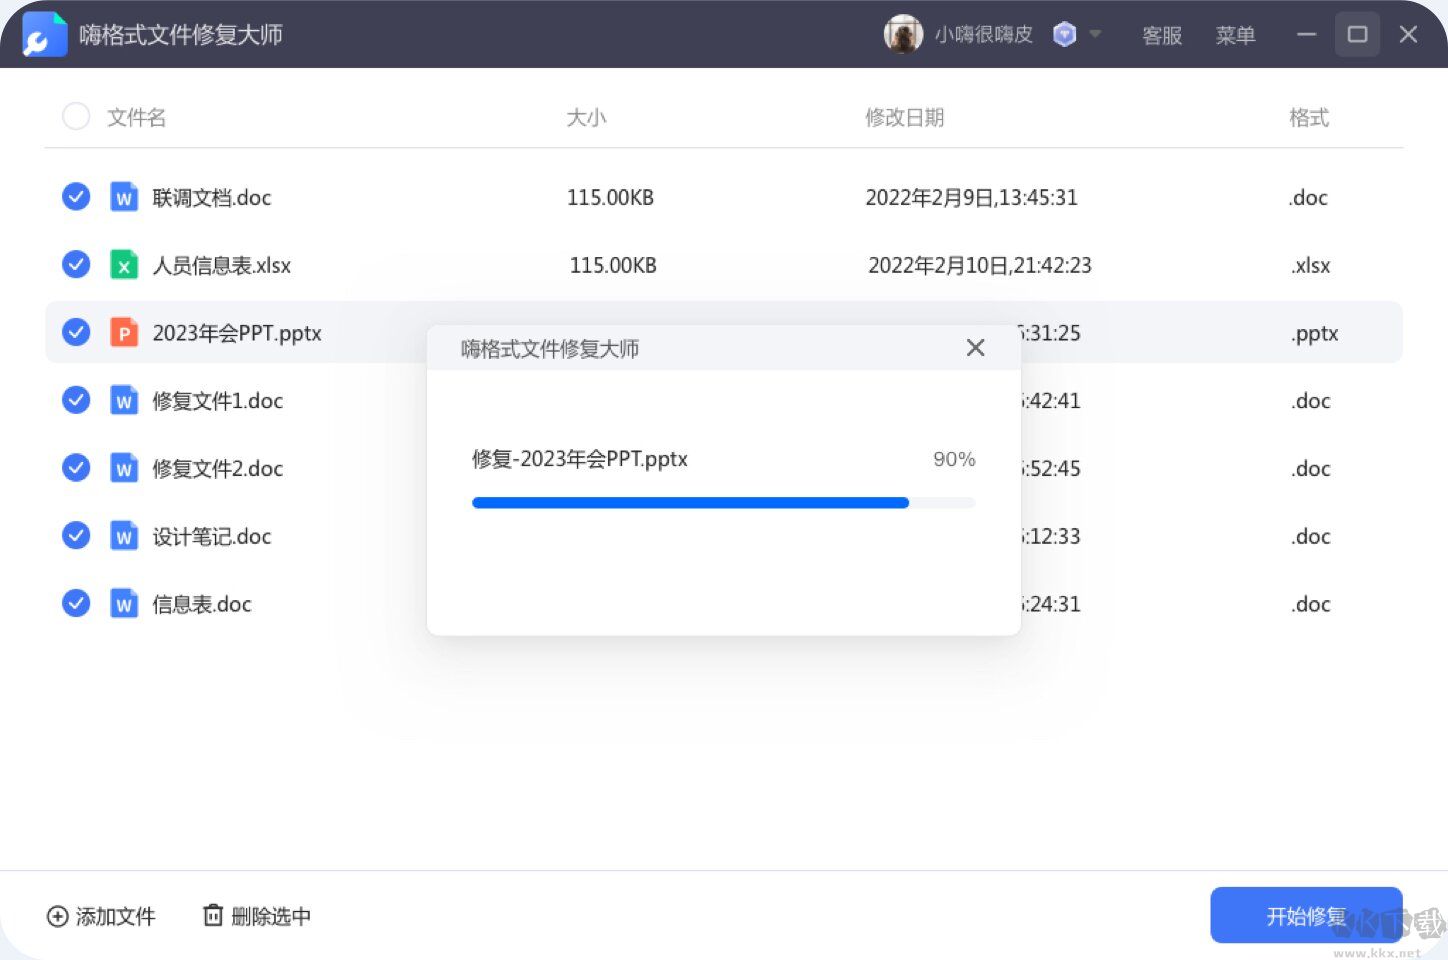Click the username 小嗨很嗨皮
Viewport: 1448px width, 960px height.
coord(983,35)
